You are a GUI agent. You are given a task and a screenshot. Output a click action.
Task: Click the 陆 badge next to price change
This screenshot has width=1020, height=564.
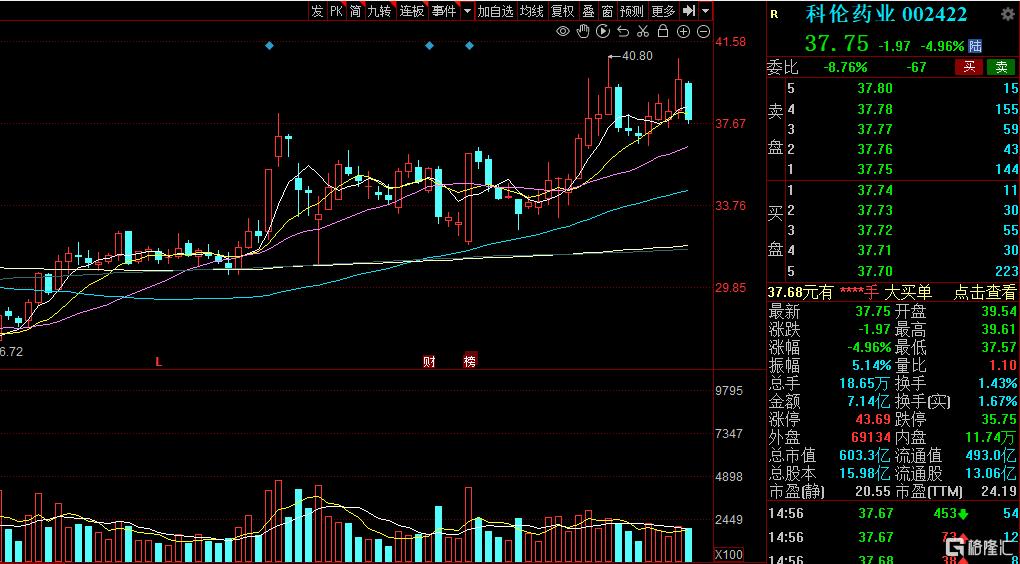[975, 46]
